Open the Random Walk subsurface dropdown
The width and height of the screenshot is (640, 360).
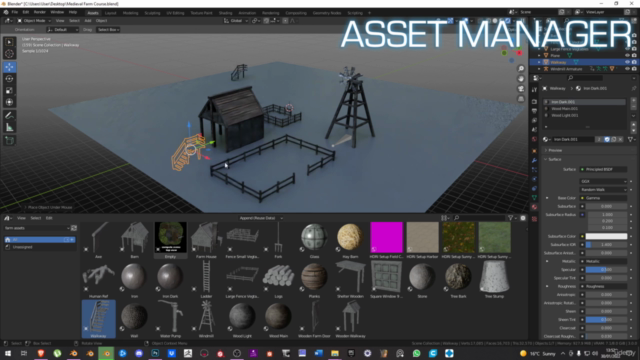pyautogui.click(x=603, y=189)
